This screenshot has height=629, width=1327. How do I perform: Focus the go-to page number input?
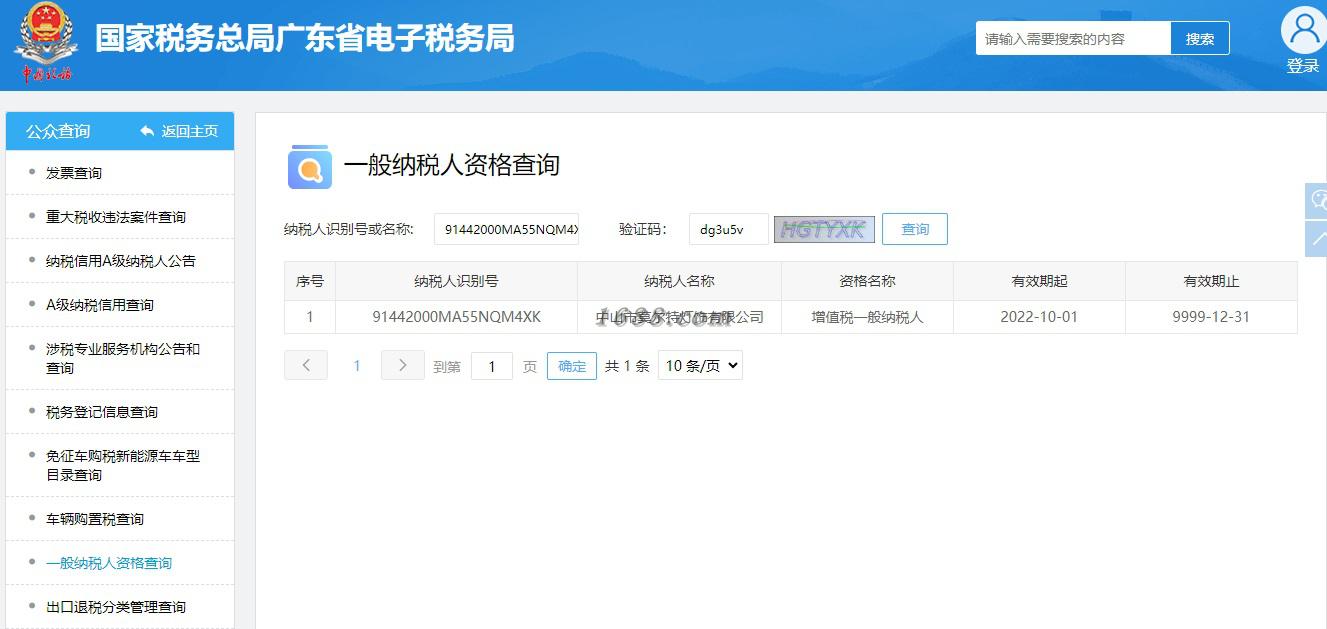pyautogui.click(x=492, y=366)
